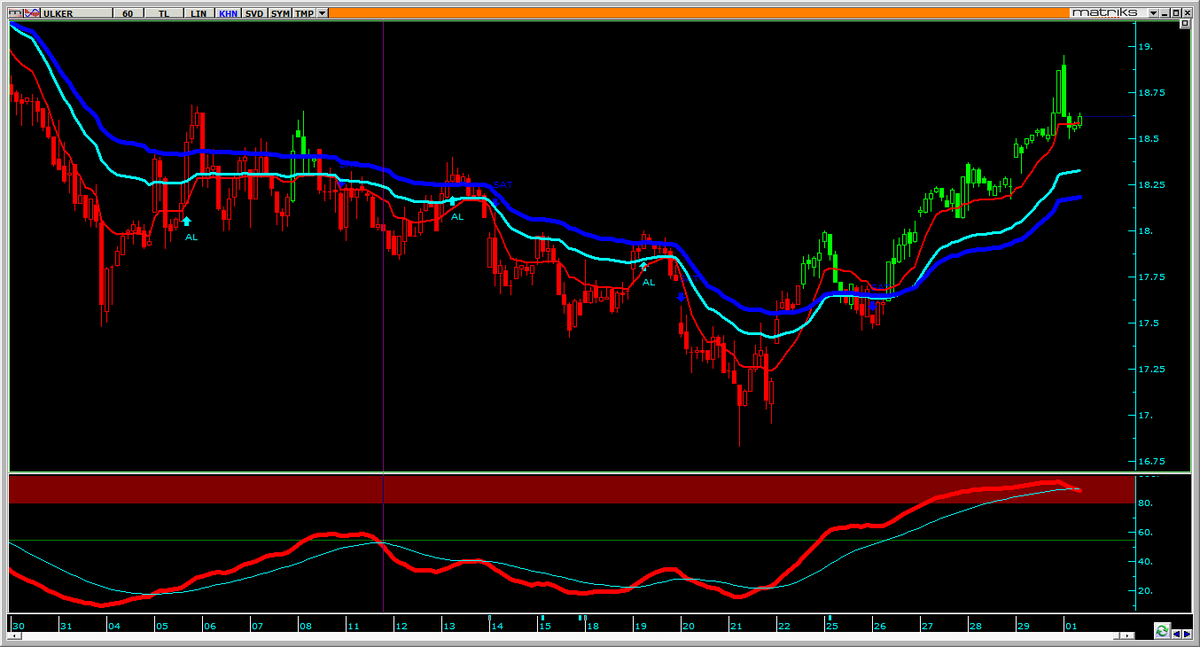The image size is (1200, 647).
Task: Select the 17.5 price axis label
Action: click(x=1149, y=323)
